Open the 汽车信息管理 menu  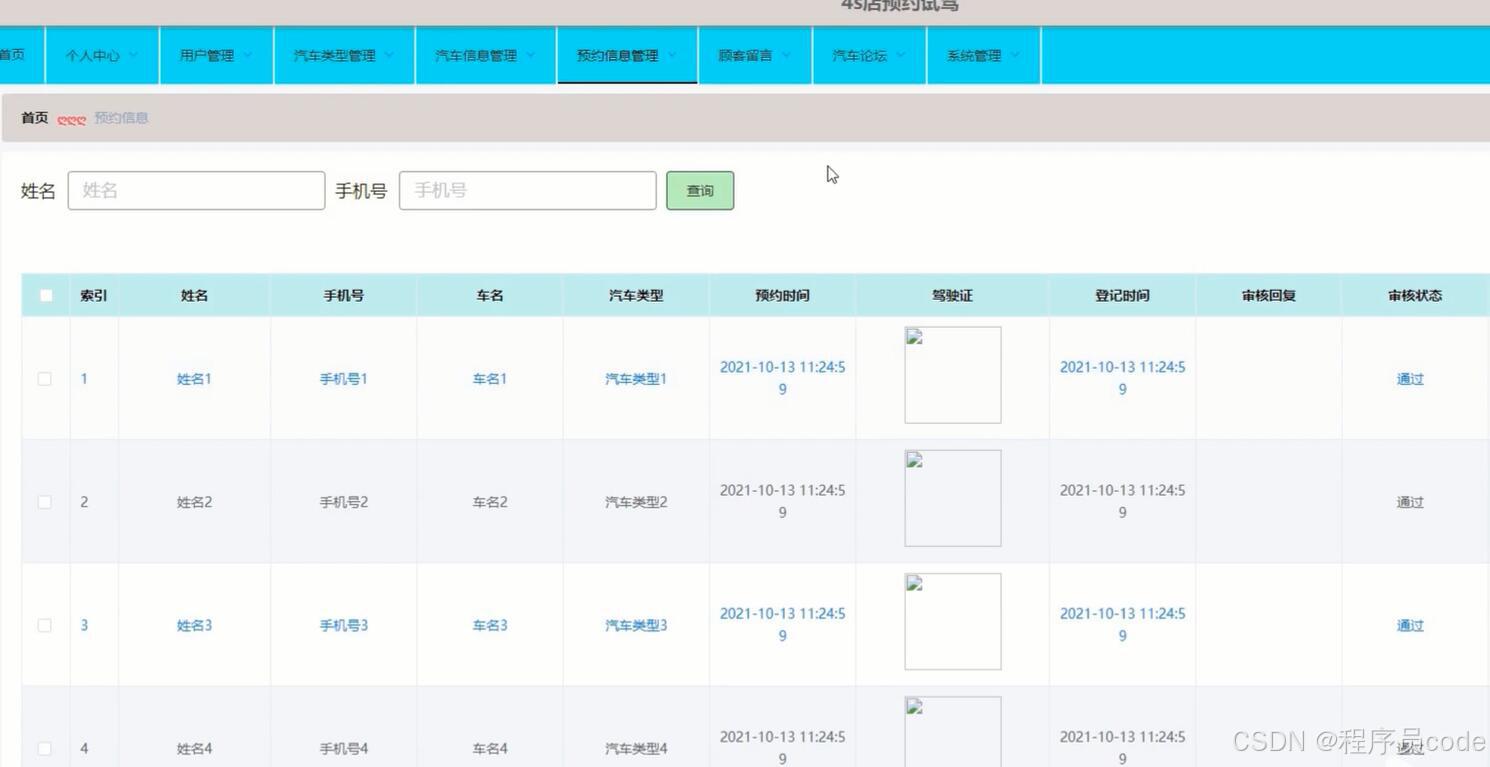(477, 55)
